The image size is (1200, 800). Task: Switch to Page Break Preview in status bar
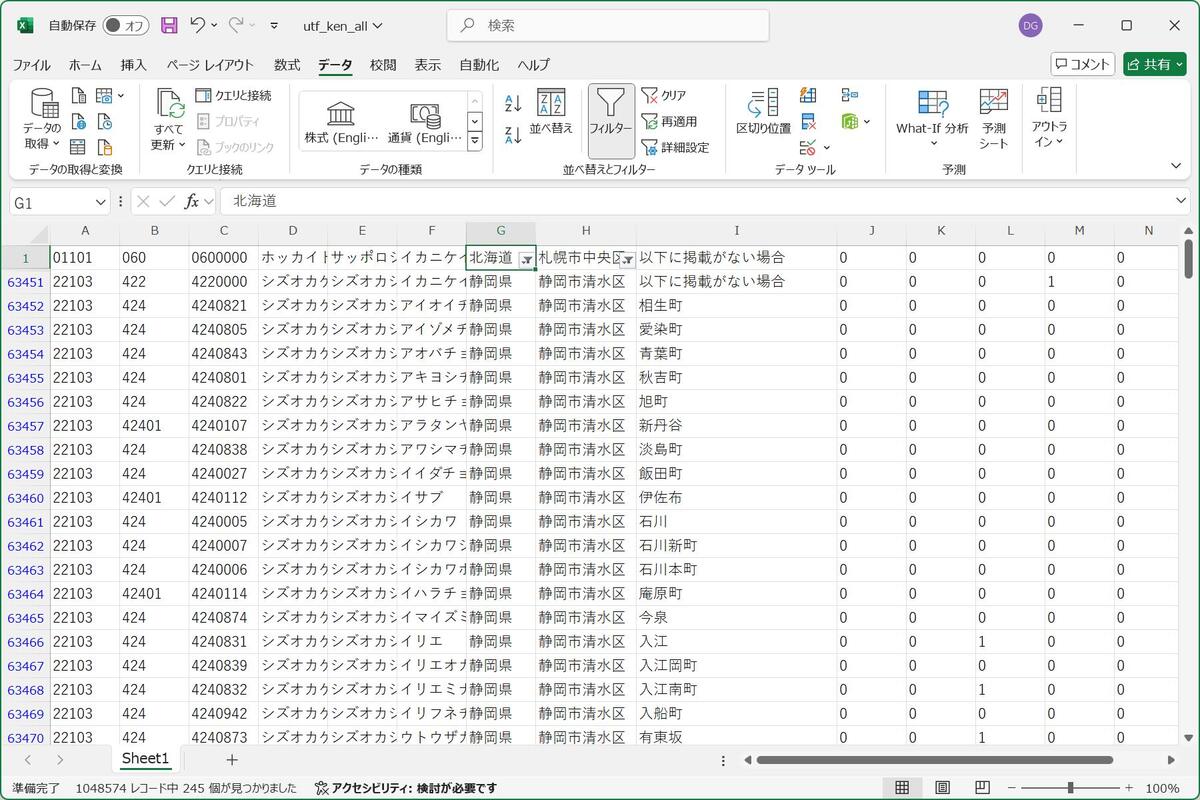click(x=982, y=788)
